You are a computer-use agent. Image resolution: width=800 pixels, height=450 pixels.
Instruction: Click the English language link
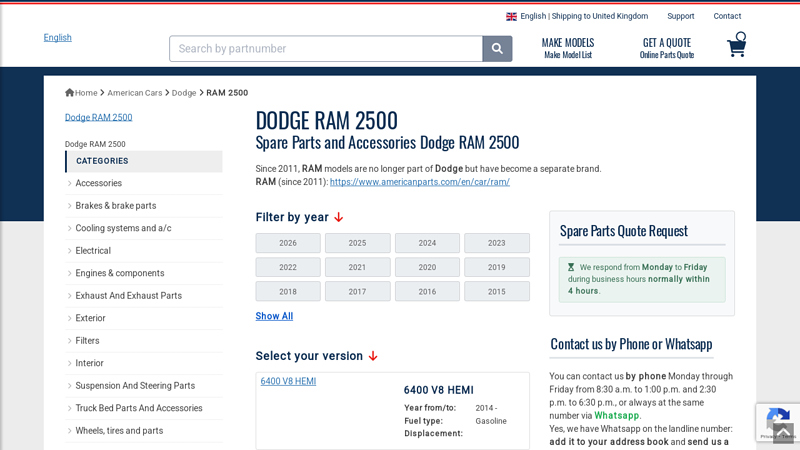point(58,37)
